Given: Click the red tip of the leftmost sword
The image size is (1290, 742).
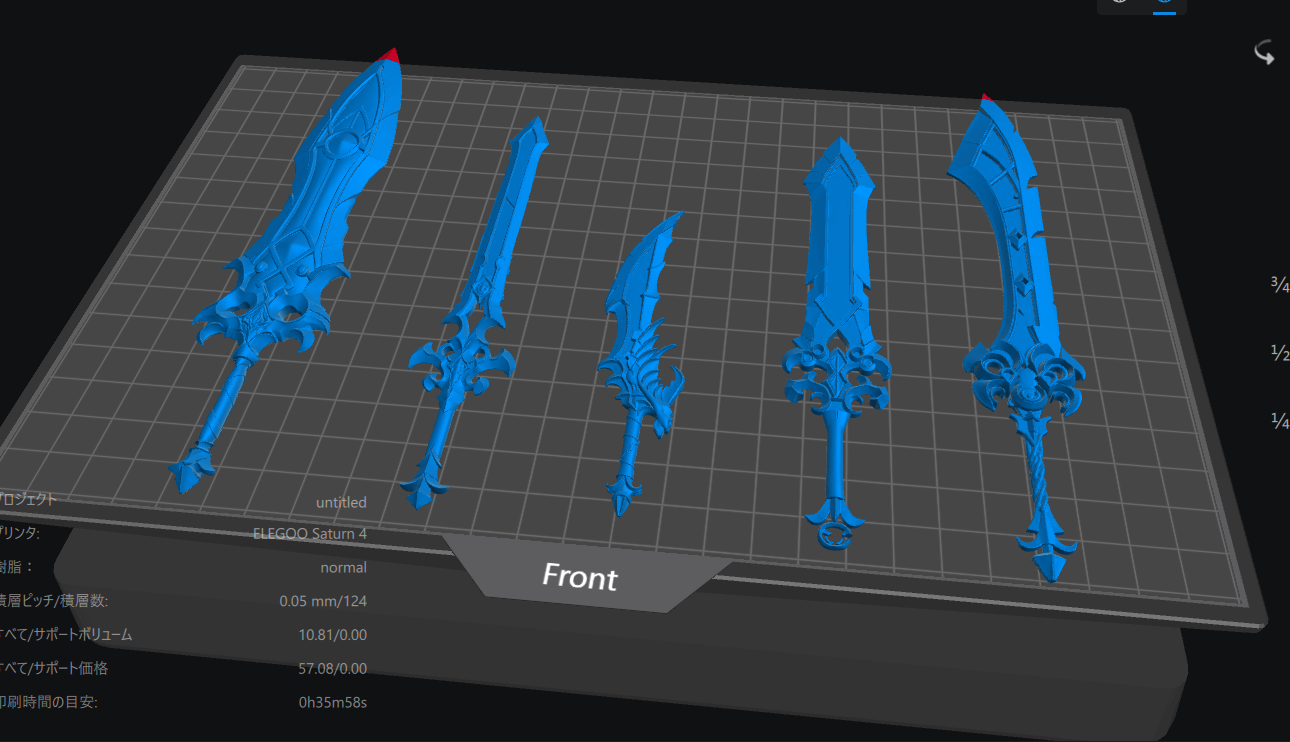Looking at the screenshot, I should point(391,56).
